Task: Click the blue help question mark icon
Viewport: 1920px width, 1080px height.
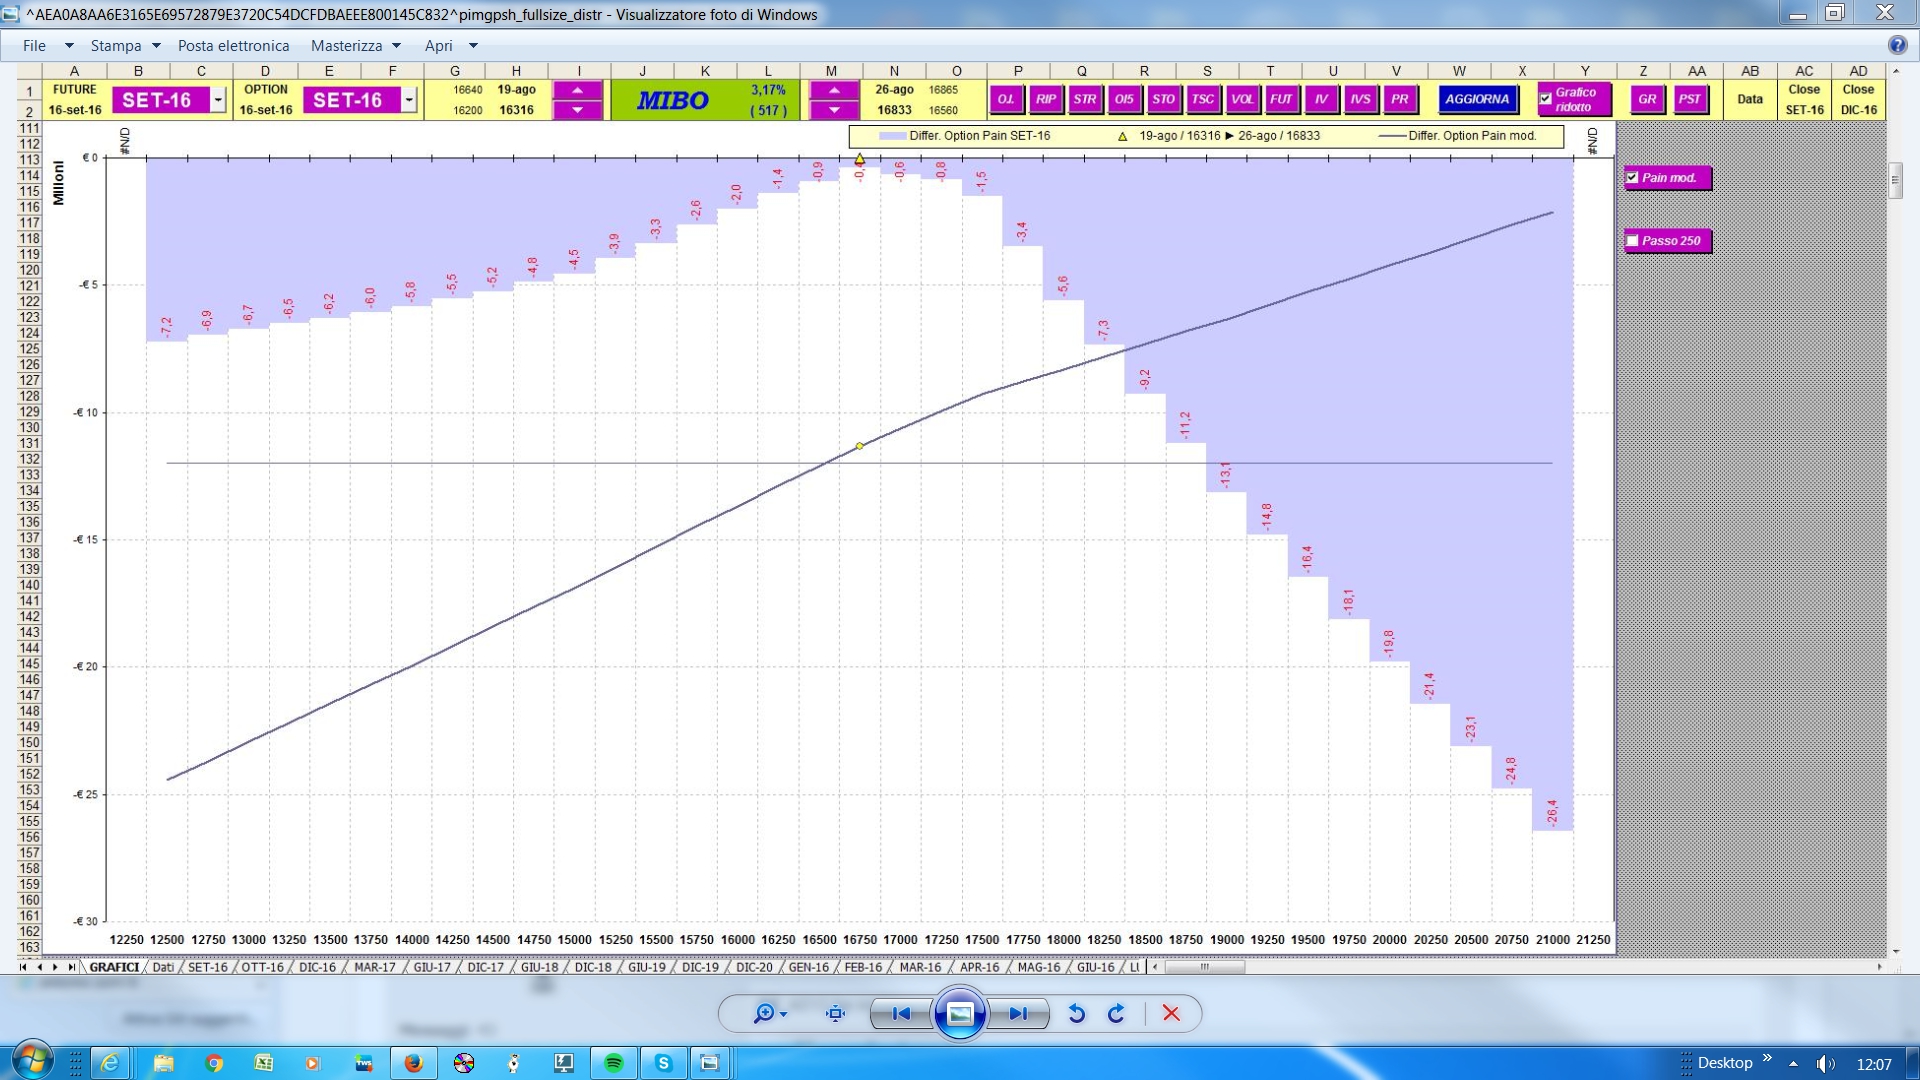Action: pos(1897,45)
